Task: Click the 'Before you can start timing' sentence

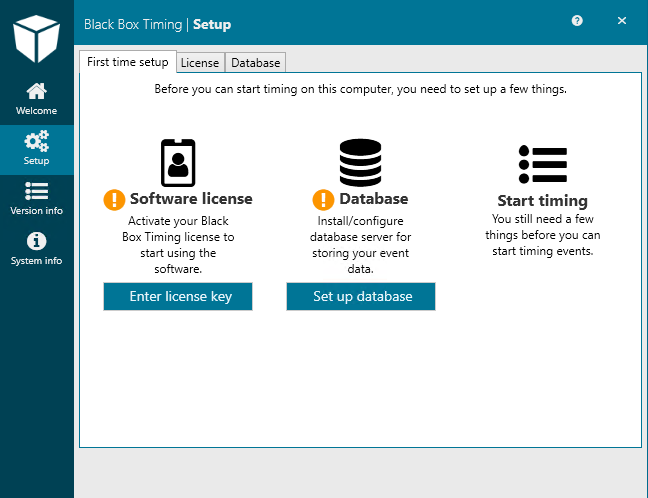Action: [360, 89]
